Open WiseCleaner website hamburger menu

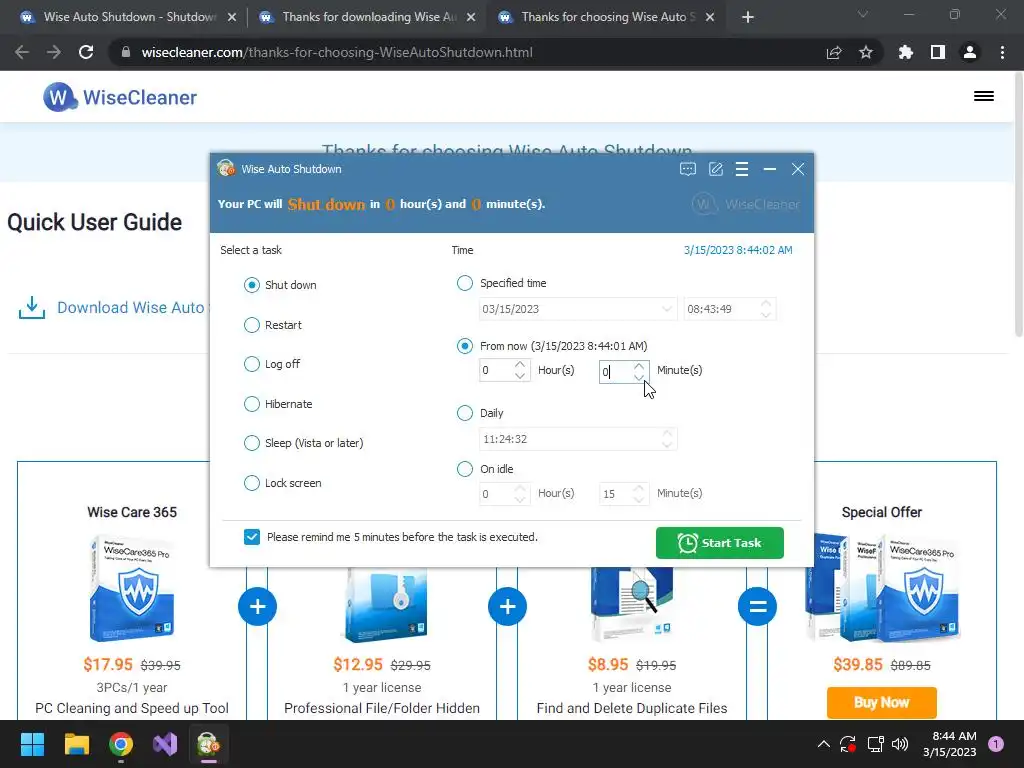[x=984, y=97]
